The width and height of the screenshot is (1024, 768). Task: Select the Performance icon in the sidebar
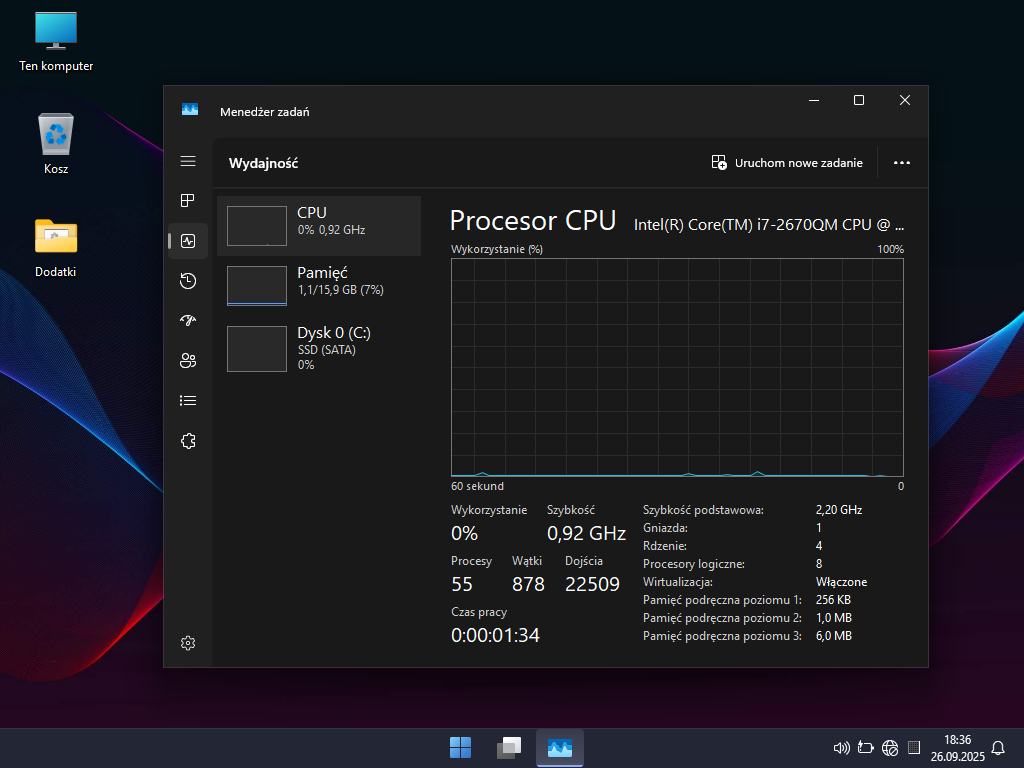coord(188,241)
